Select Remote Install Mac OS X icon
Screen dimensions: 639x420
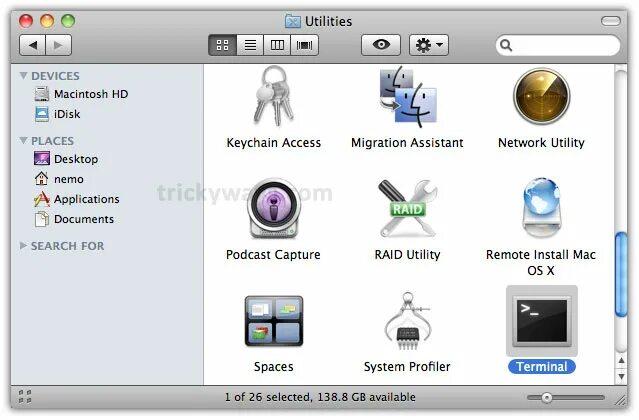click(x=541, y=208)
